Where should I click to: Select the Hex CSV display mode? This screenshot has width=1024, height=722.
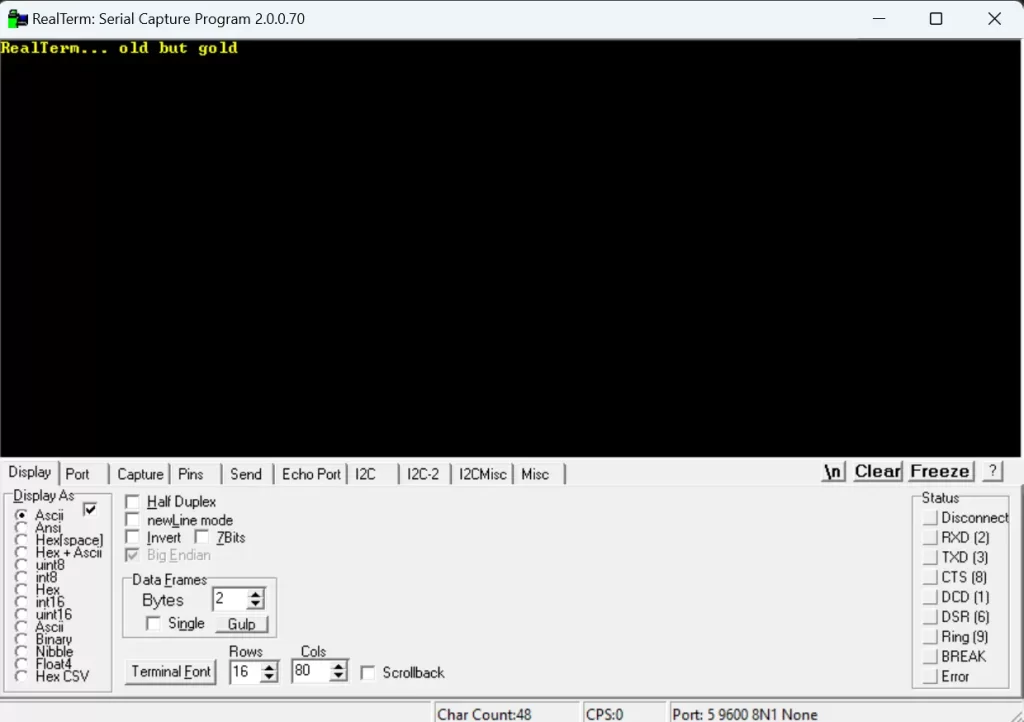coord(22,676)
